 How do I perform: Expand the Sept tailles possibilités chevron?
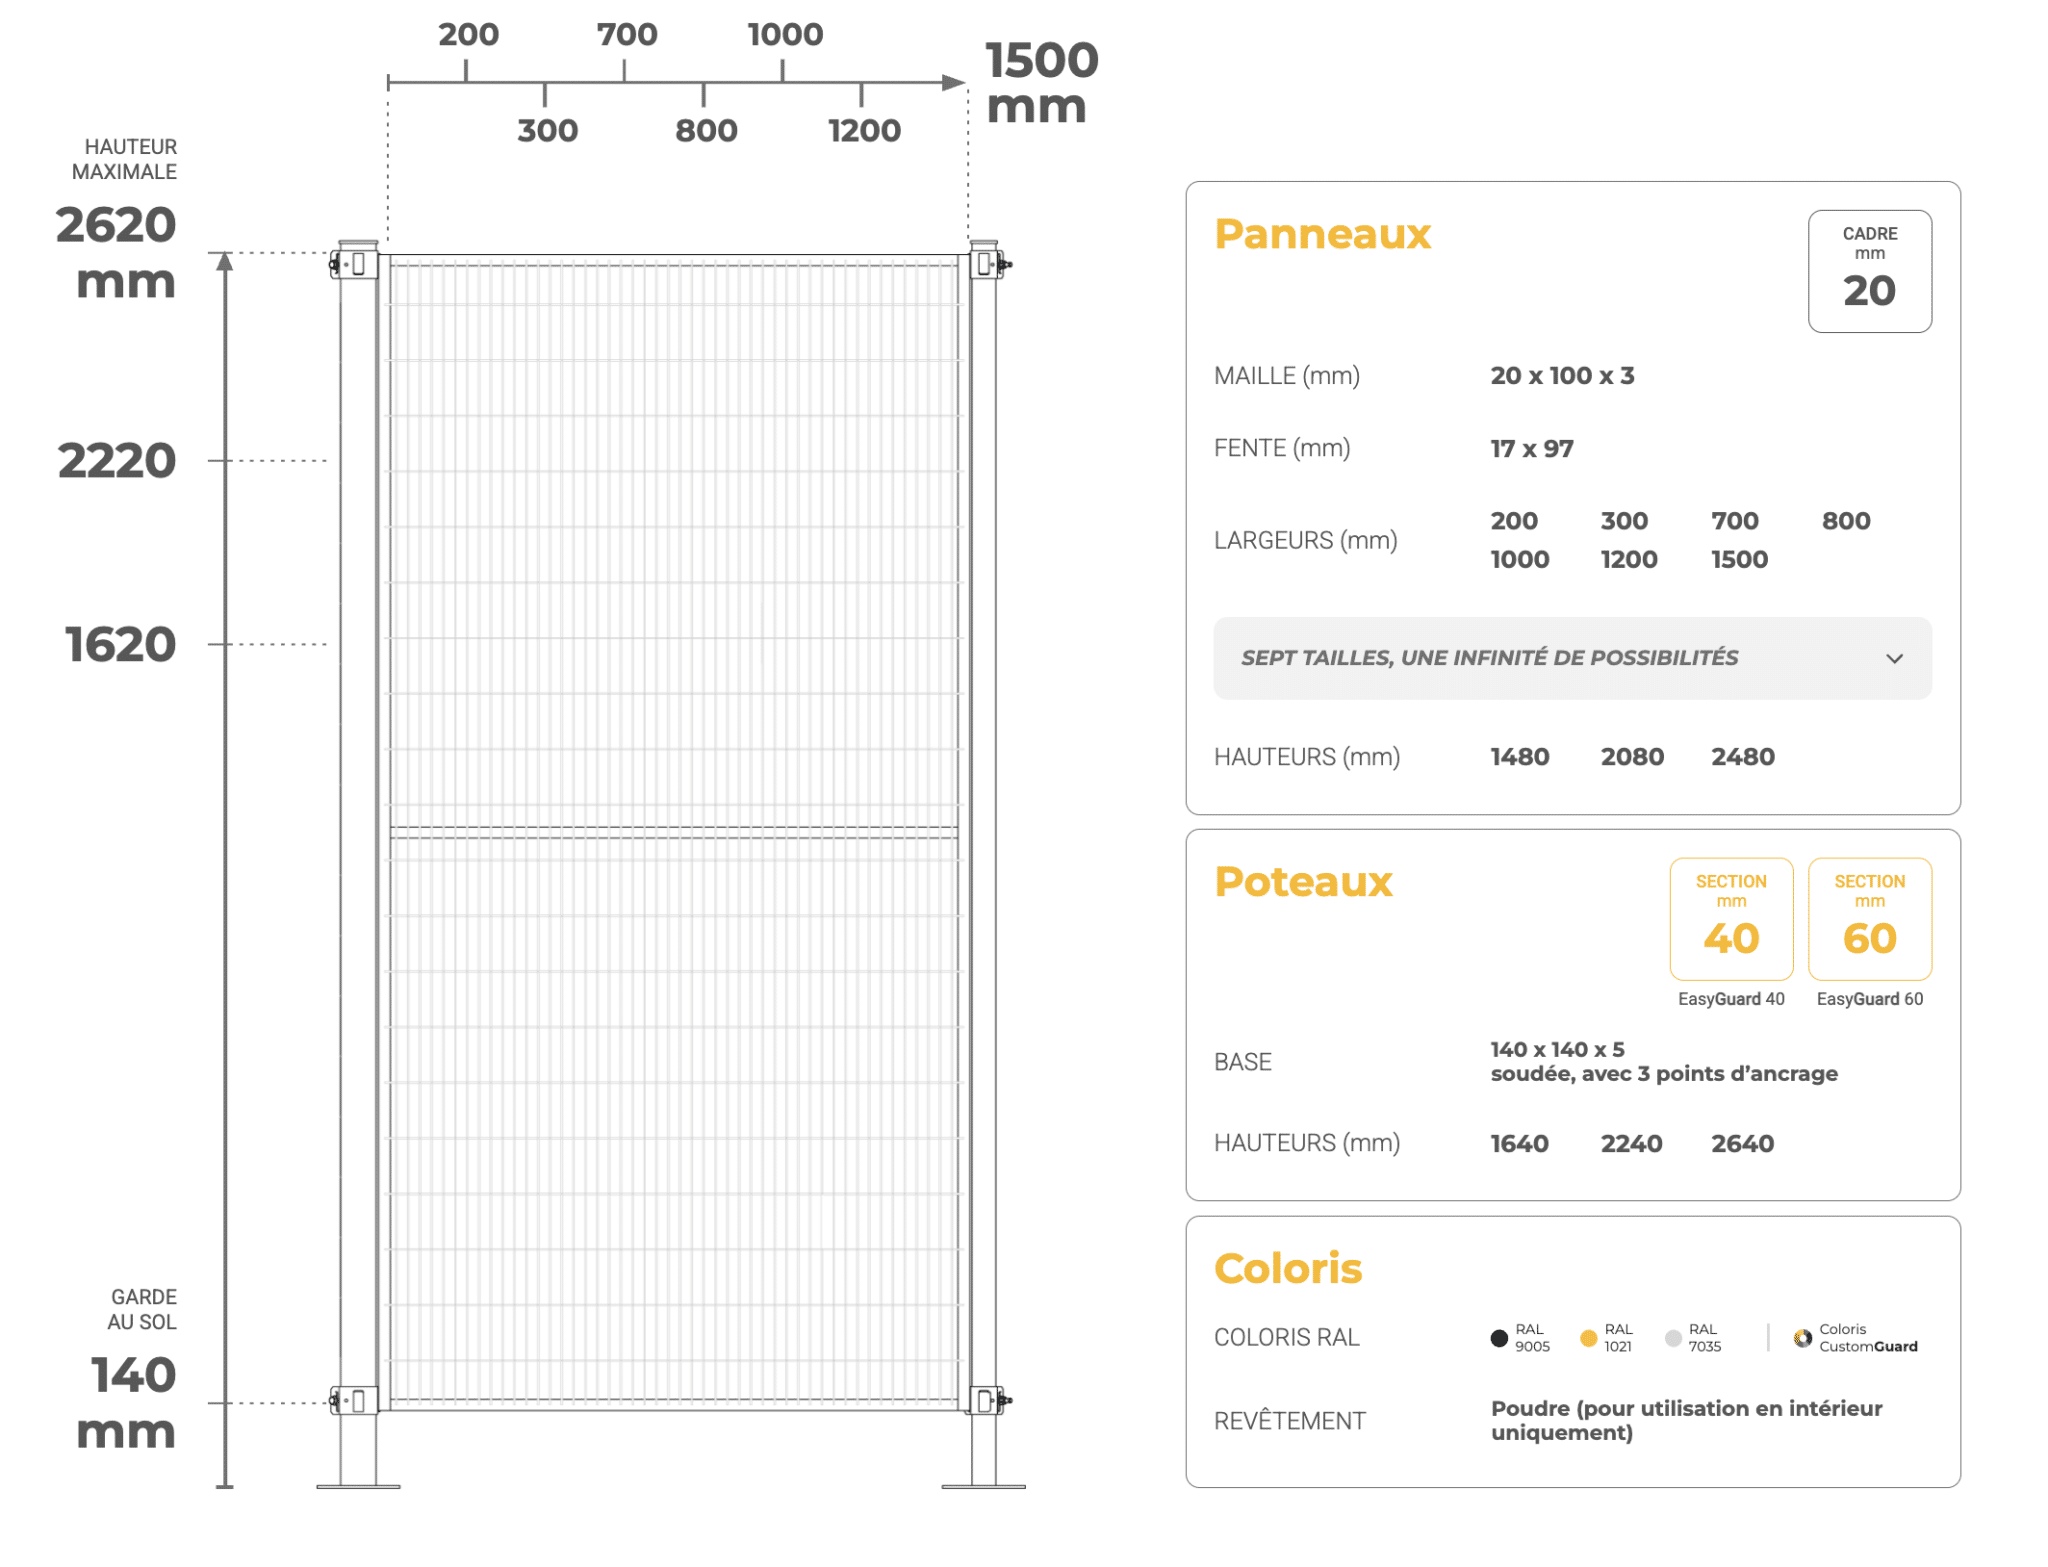pos(1893,658)
